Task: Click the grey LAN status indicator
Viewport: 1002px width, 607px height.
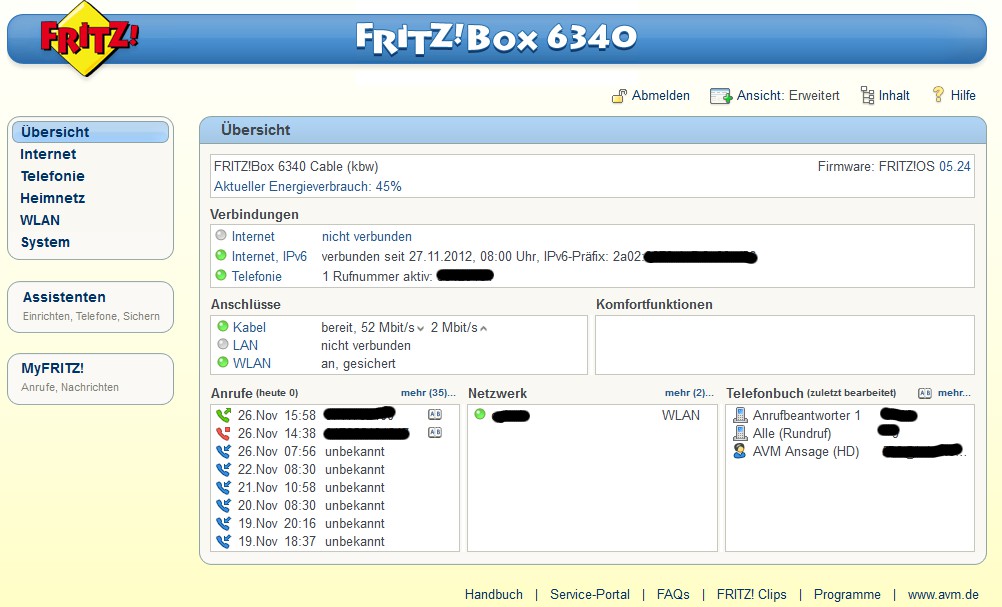Action: click(x=222, y=344)
